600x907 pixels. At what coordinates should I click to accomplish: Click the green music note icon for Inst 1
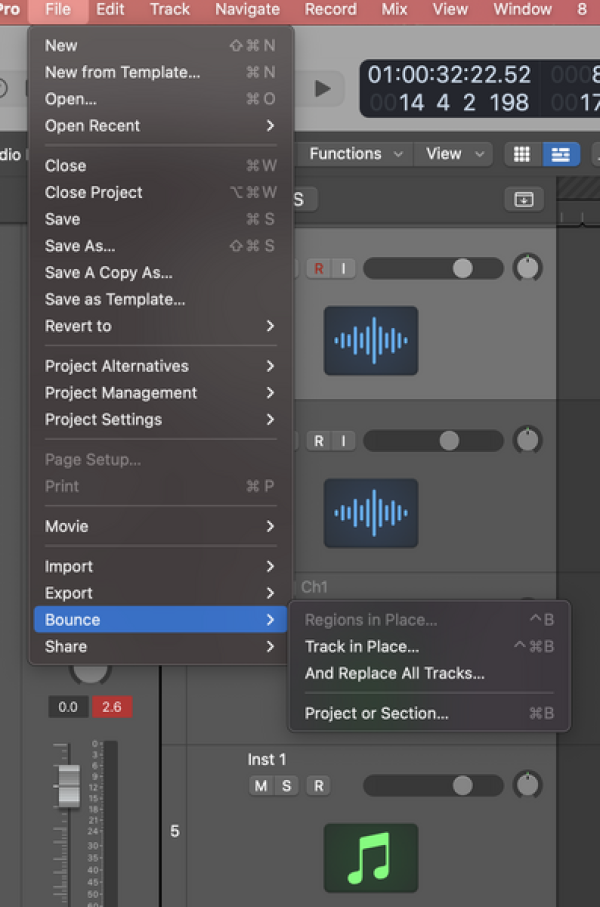[371, 857]
